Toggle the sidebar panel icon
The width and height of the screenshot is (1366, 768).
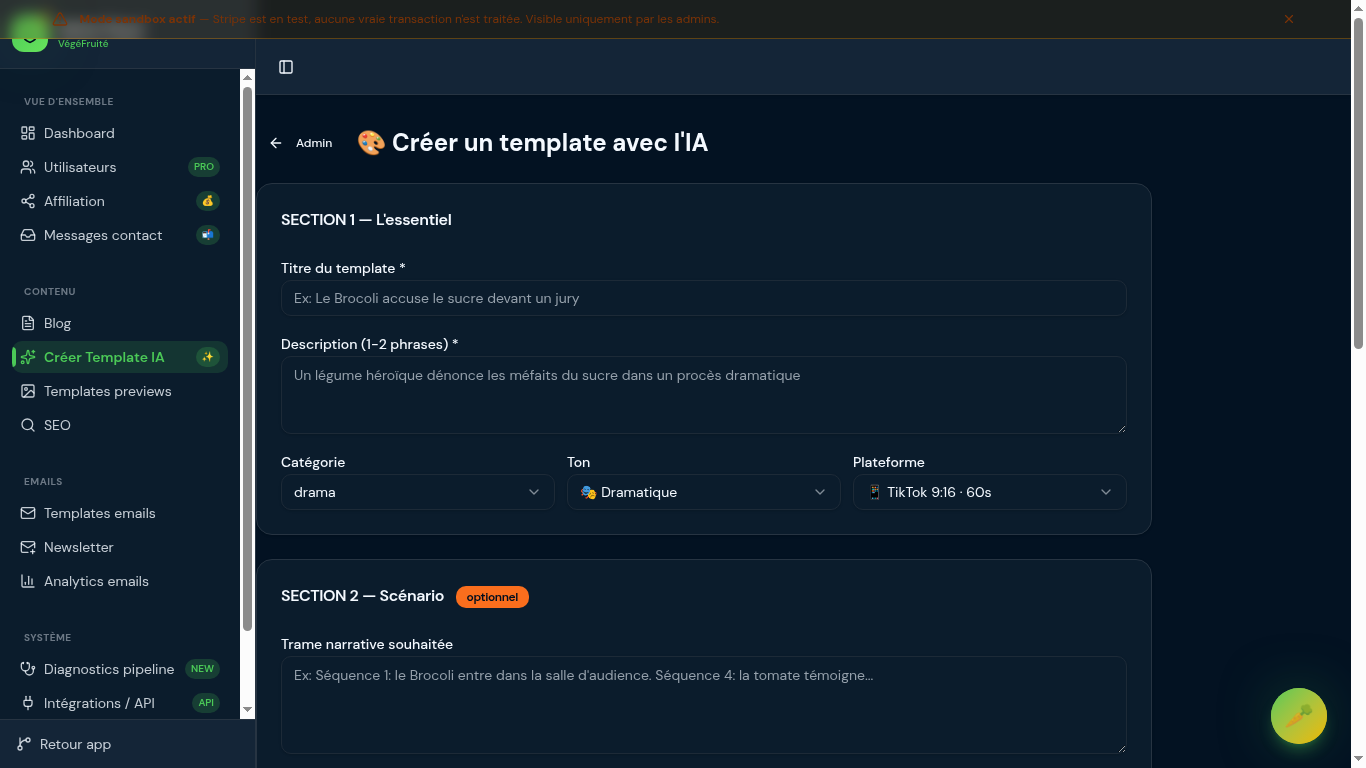pos(286,67)
